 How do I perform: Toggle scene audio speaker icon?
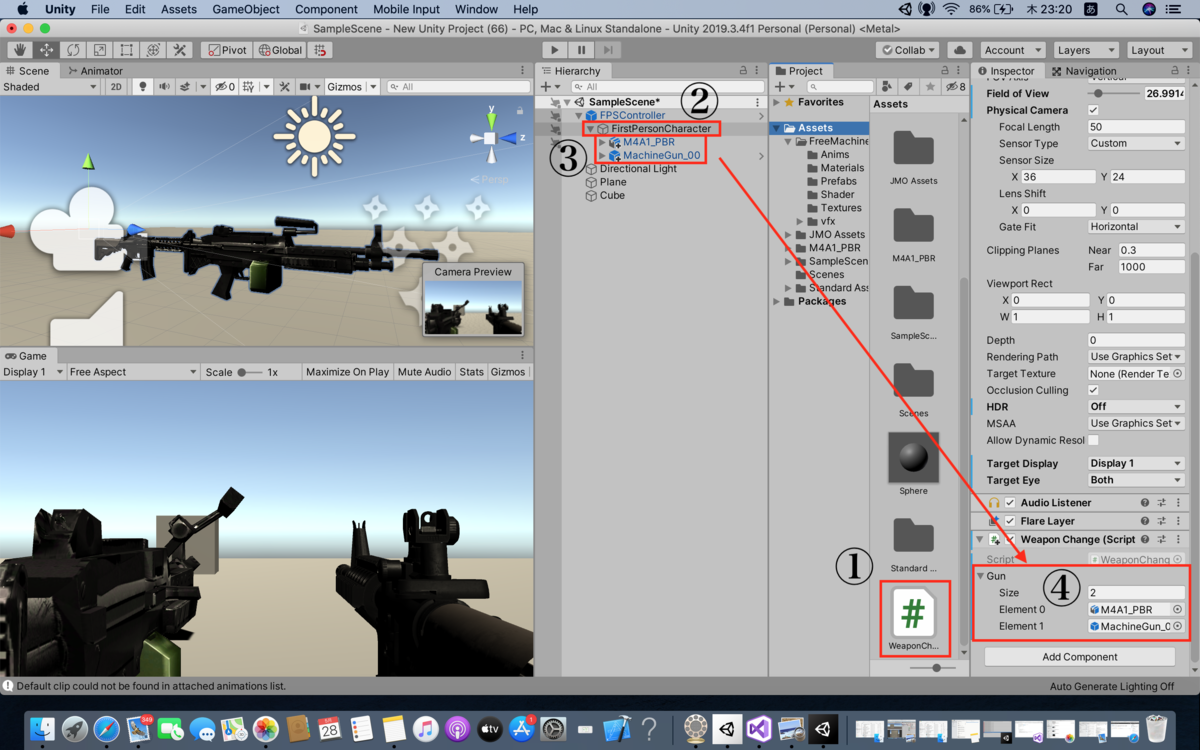tap(164, 87)
